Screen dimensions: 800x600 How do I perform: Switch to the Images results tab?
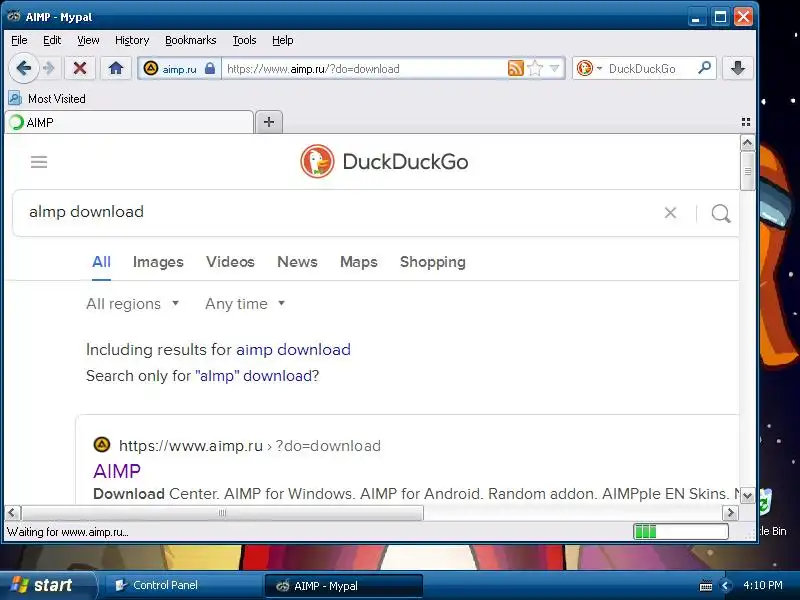pos(158,262)
